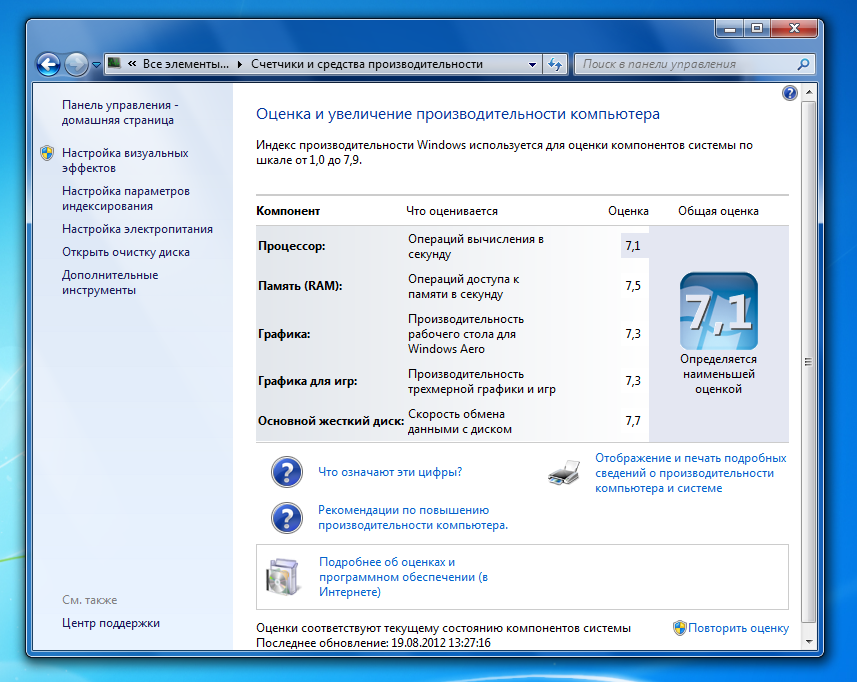Click the question icon for 'Что означают эти цифры?'
This screenshot has height=682, width=857.
tap(287, 472)
